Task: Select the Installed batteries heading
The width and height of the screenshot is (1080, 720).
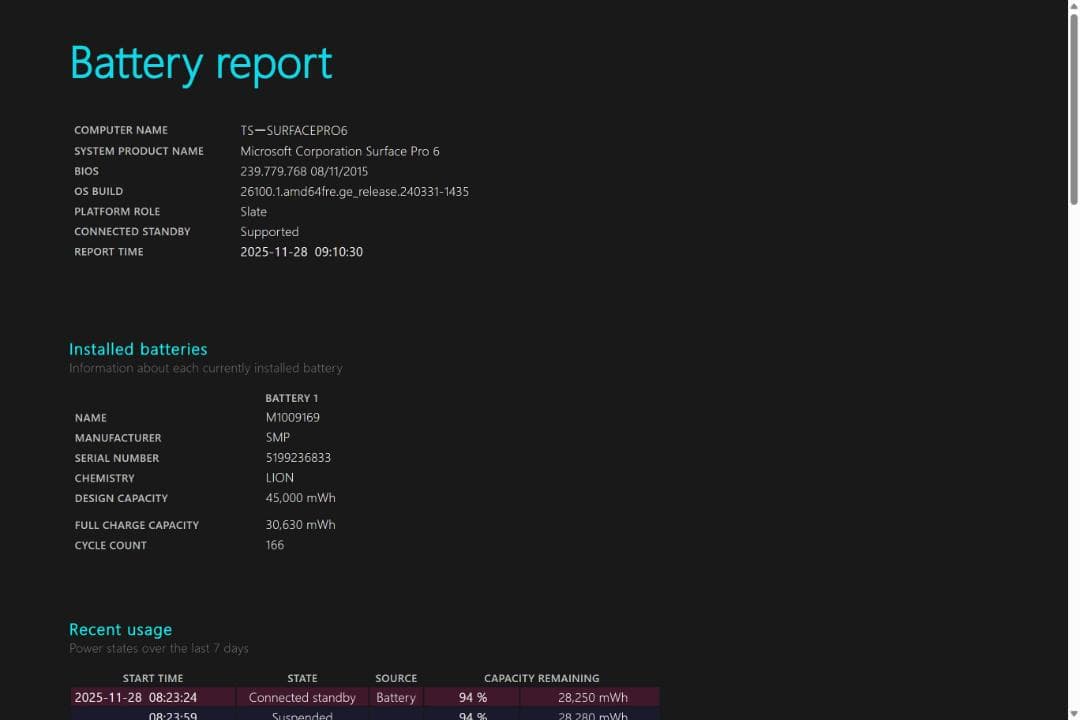Action: [138, 349]
